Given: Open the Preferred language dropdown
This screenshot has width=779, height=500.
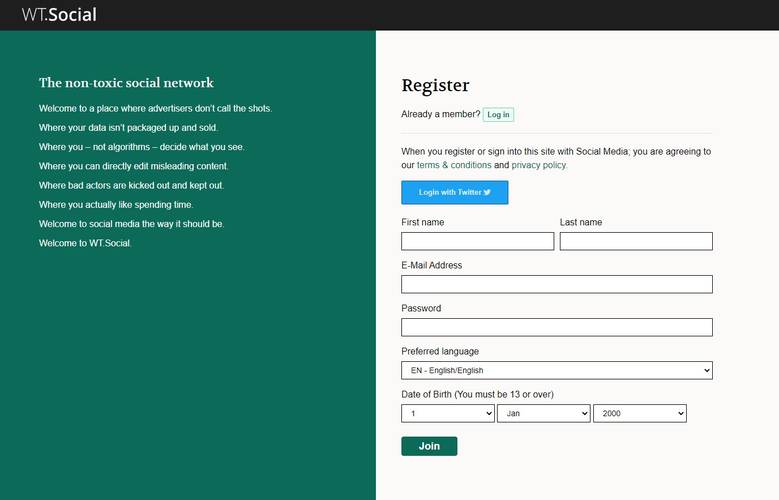Looking at the screenshot, I should pos(557,370).
